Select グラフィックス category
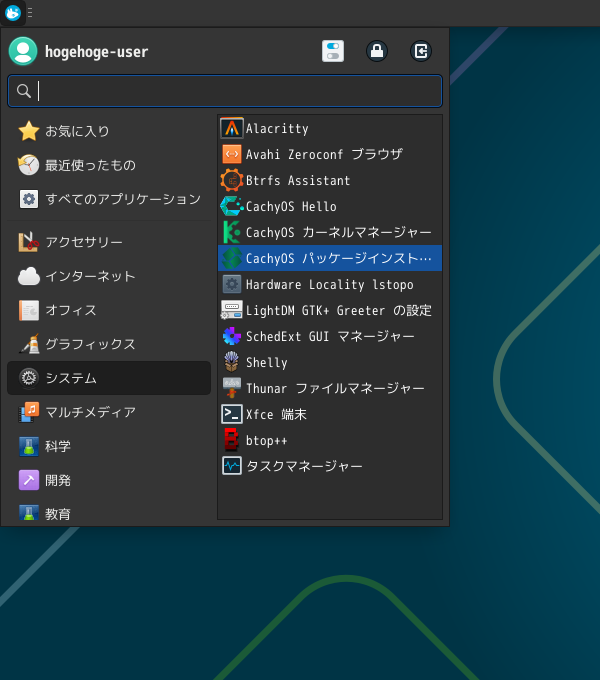 109,344
